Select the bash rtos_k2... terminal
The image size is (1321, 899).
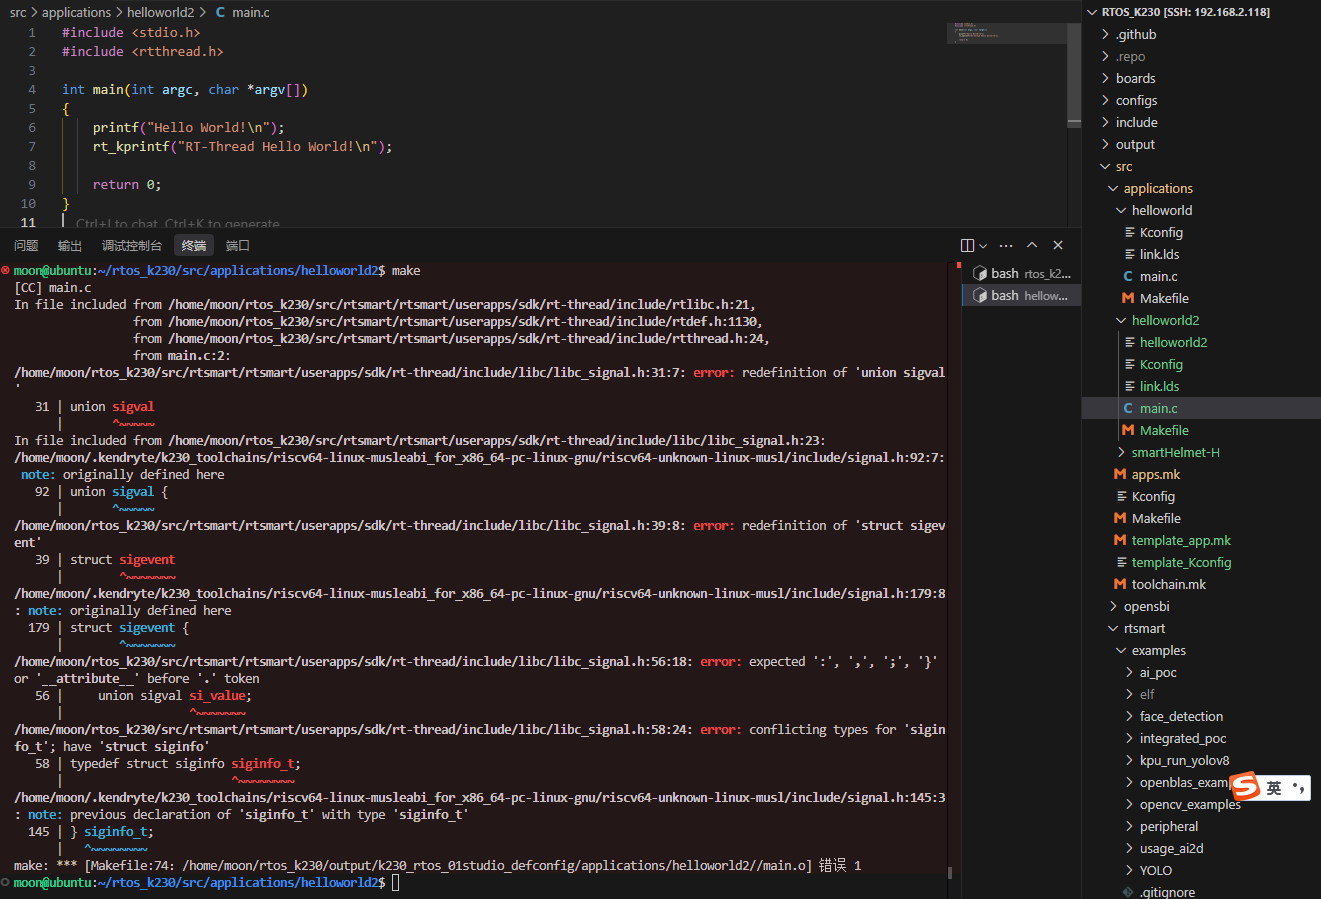point(1021,273)
